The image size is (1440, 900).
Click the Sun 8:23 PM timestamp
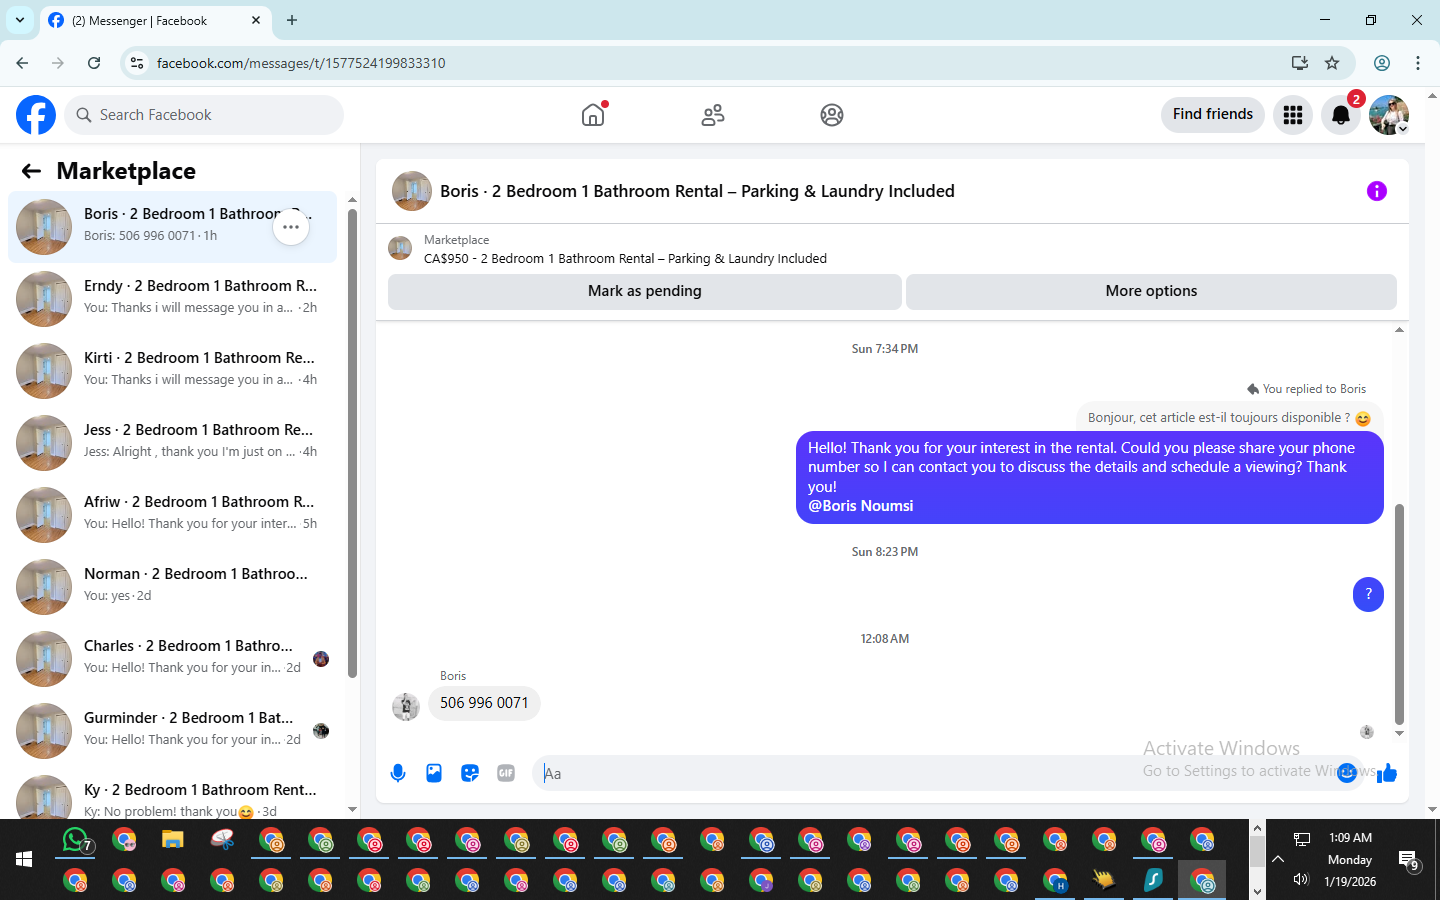click(885, 552)
